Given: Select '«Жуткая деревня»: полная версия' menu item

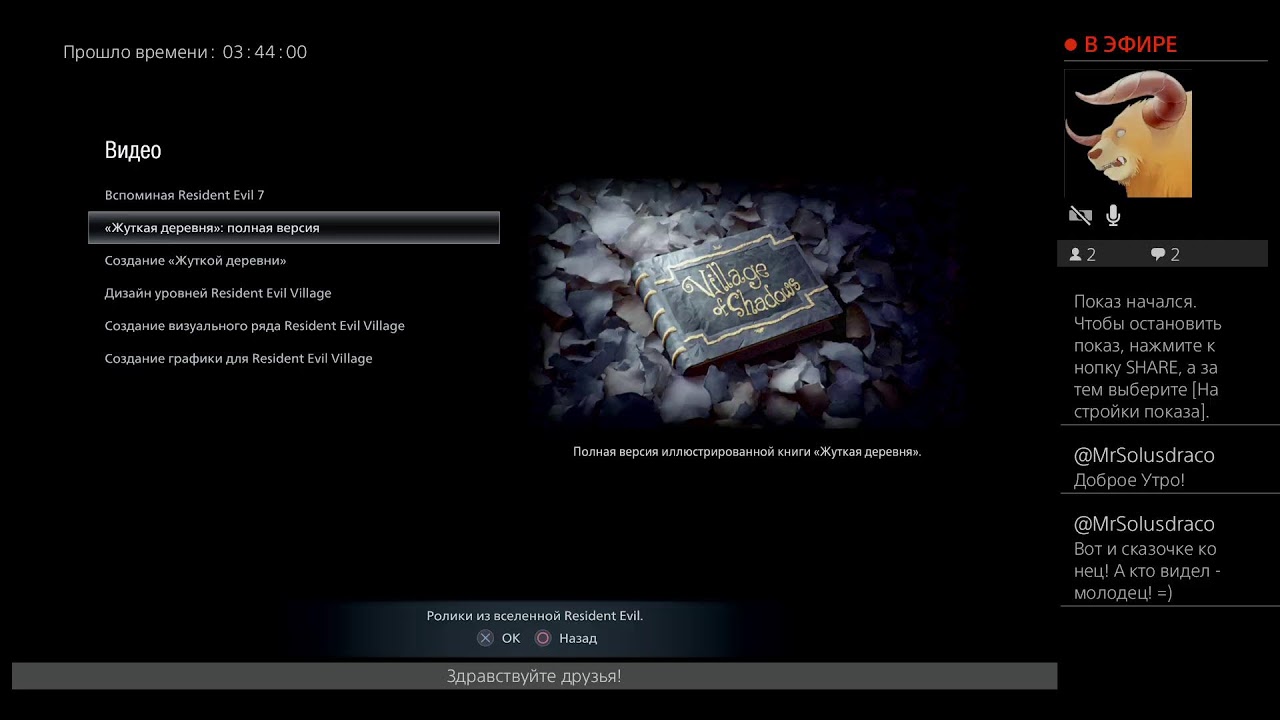Looking at the screenshot, I should (x=294, y=228).
